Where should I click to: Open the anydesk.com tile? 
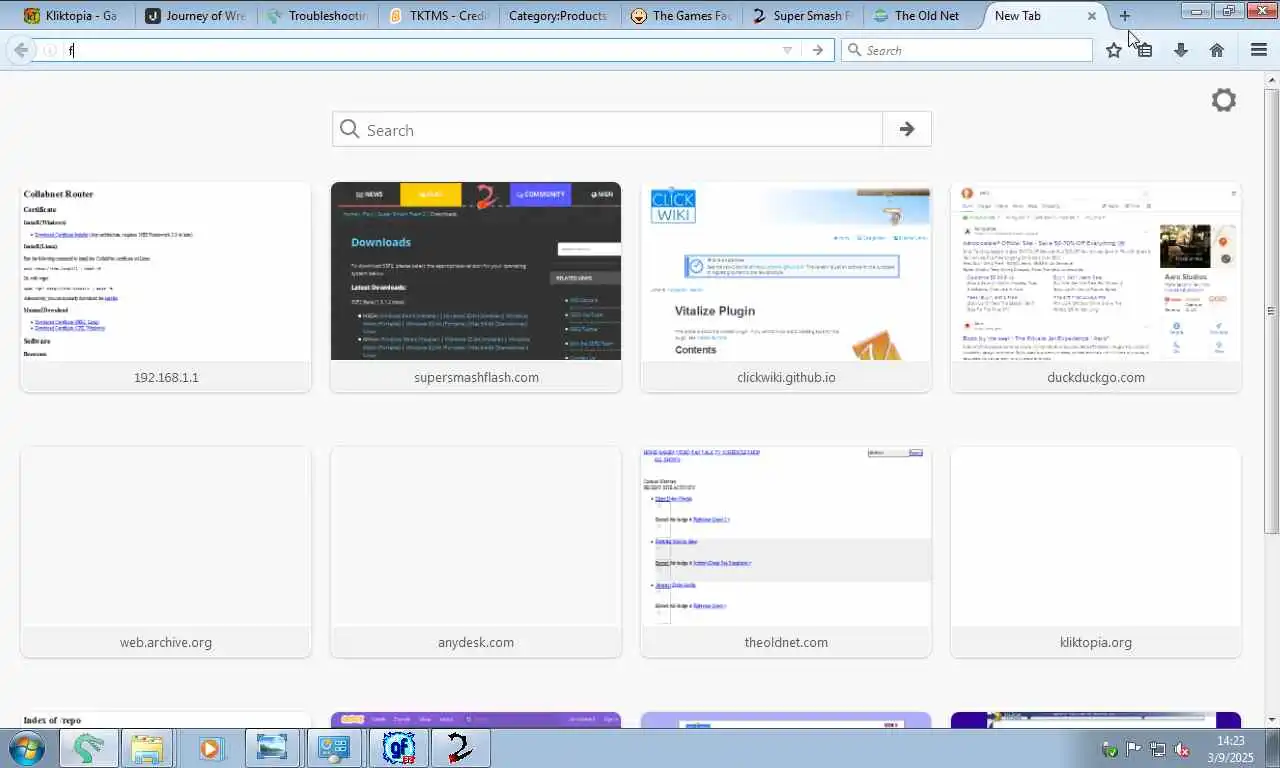476,552
